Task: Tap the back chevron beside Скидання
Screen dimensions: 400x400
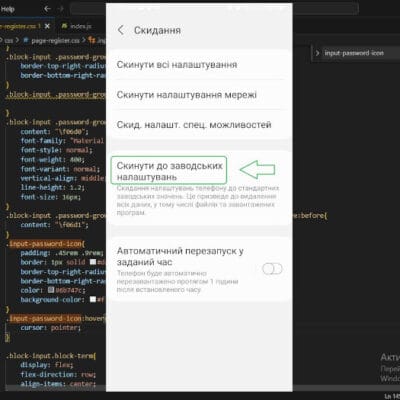Action: tap(121, 30)
